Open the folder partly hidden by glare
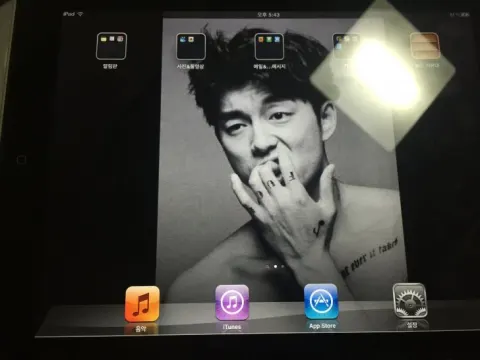The width and height of the screenshot is (480, 360). point(347,46)
